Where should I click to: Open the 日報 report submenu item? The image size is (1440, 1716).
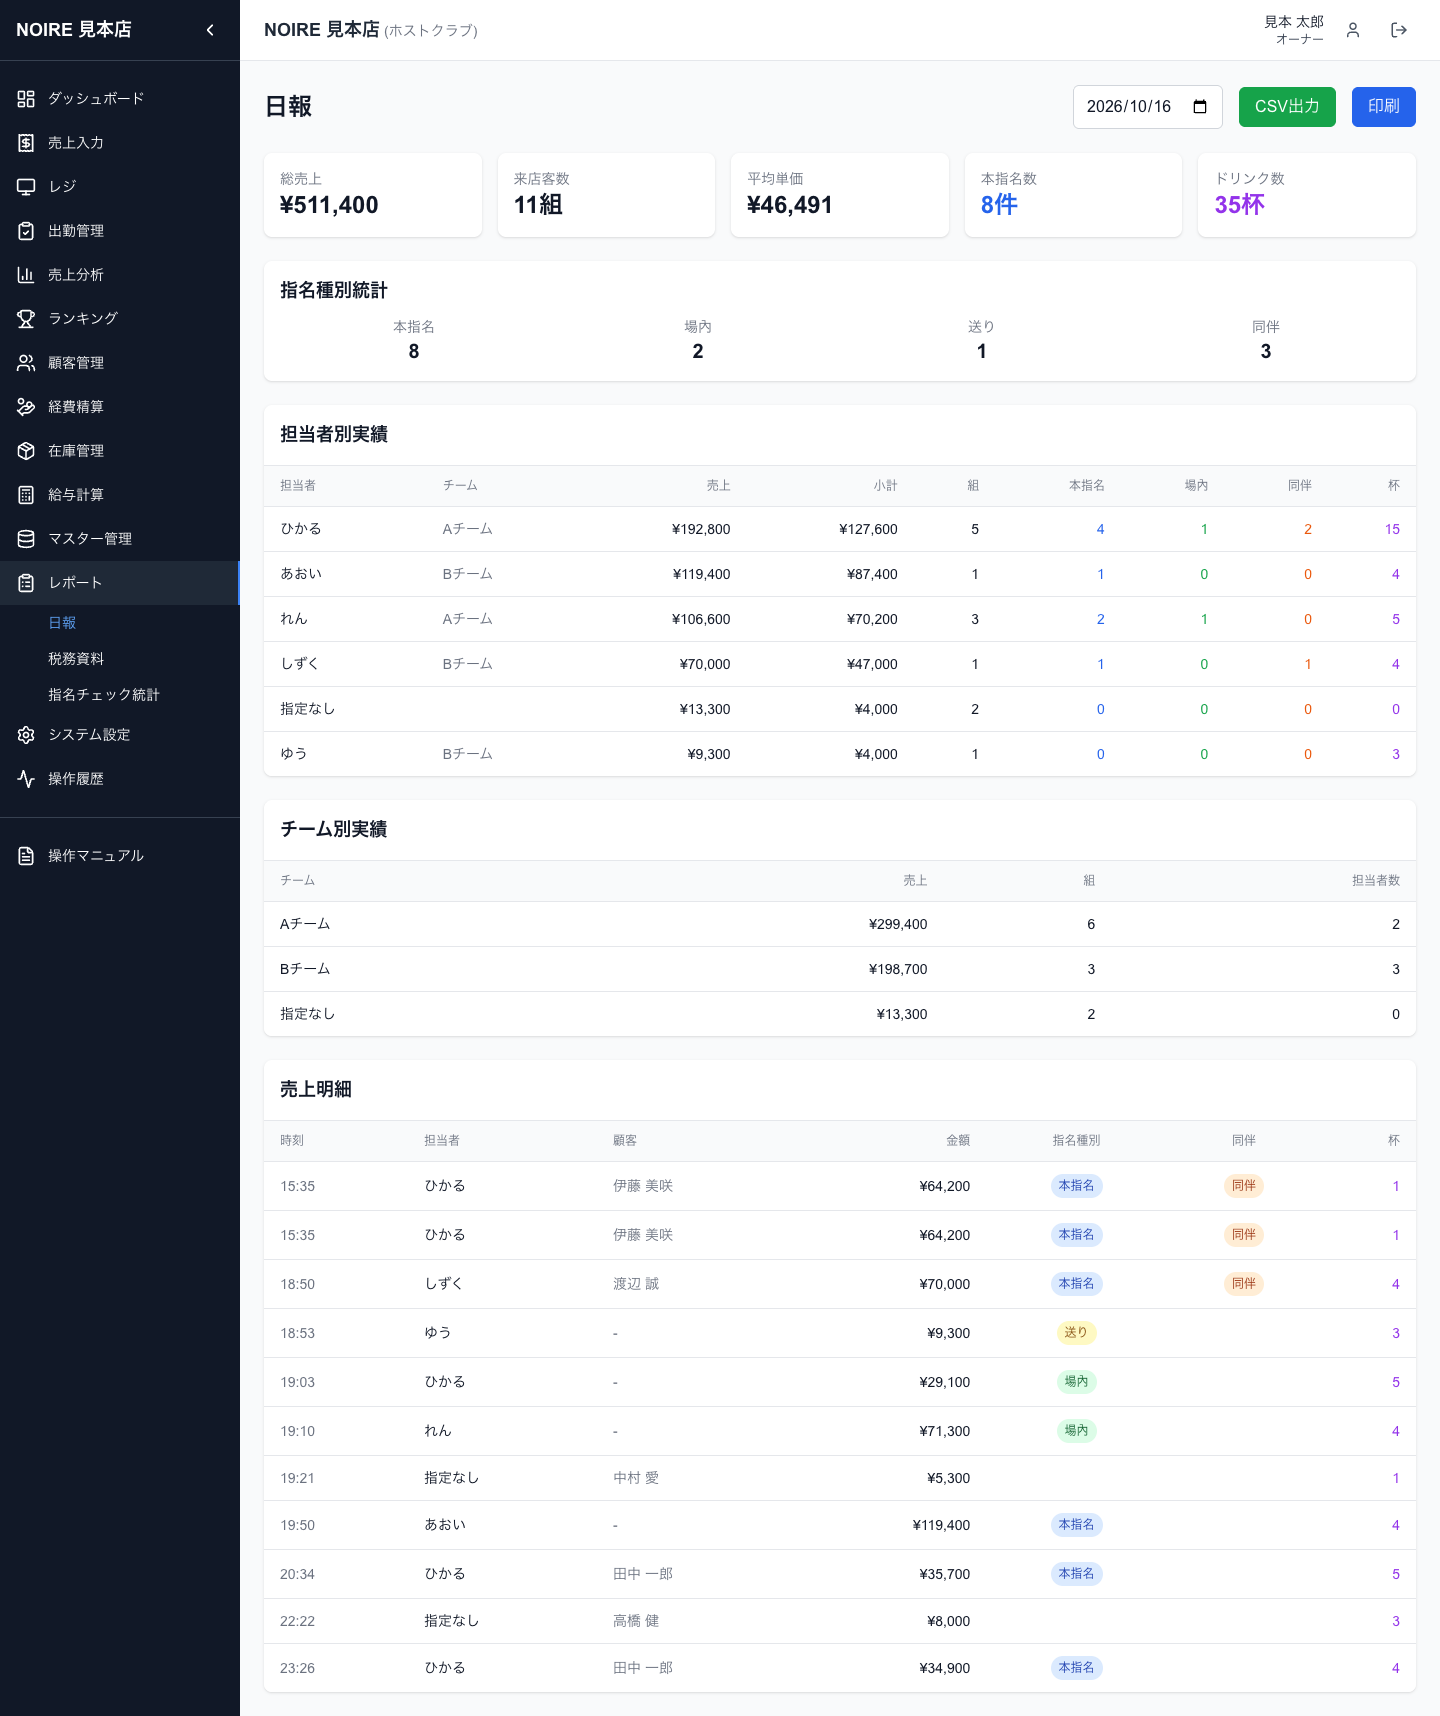coord(62,623)
